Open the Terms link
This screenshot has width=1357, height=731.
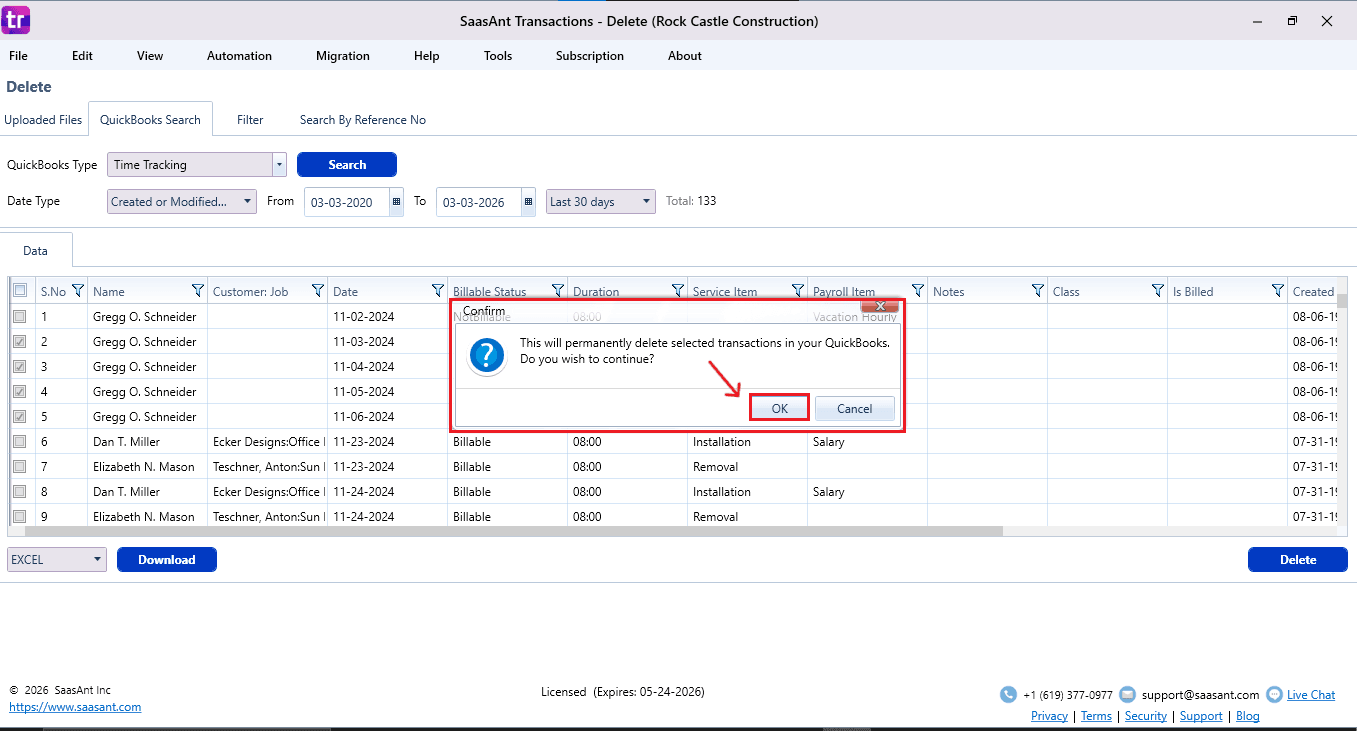pyautogui.click(x=1096, y=716)
